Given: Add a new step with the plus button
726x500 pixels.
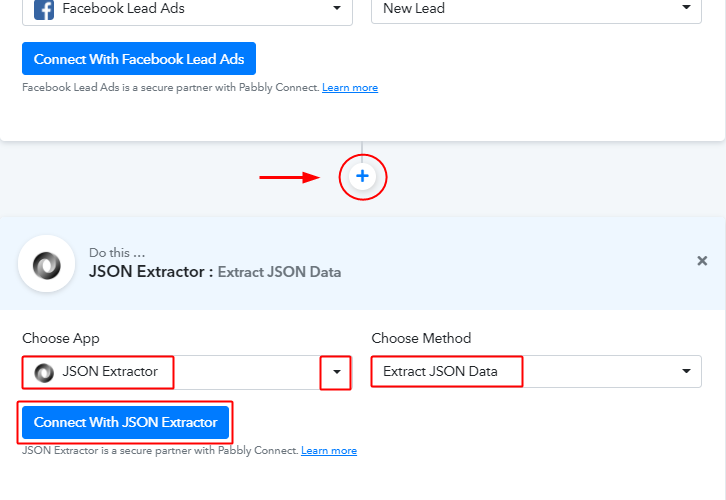Looking at the screenshot, I should pos(363,176).
